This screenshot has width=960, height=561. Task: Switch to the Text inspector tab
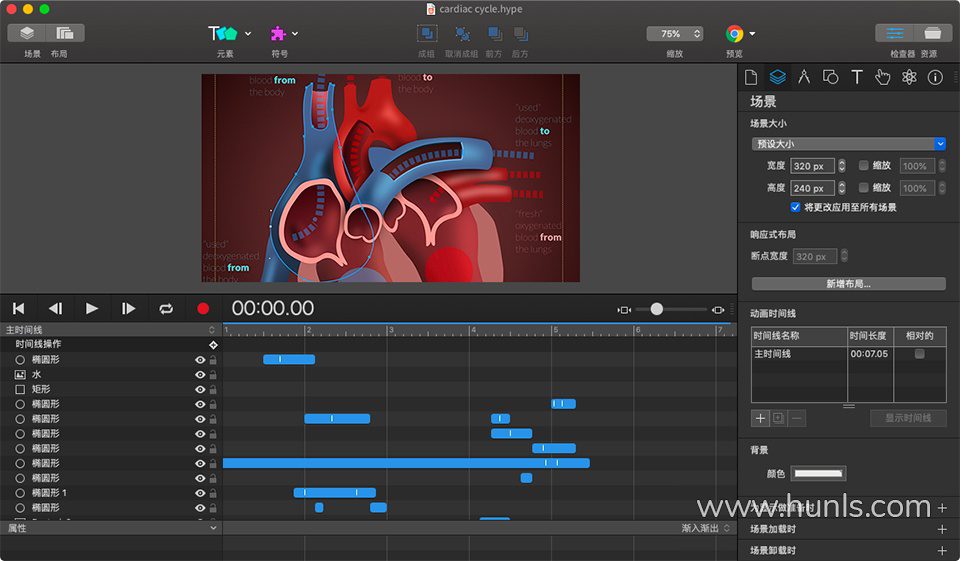(857, 77)
